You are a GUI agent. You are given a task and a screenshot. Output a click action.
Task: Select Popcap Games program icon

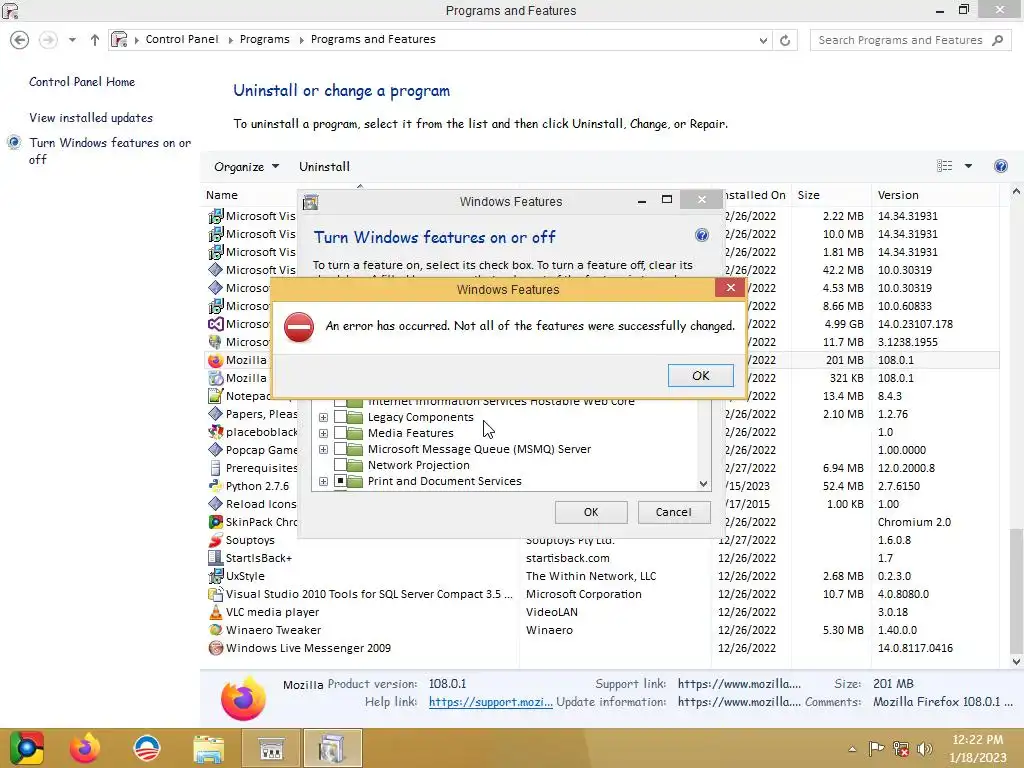[216, 450]
